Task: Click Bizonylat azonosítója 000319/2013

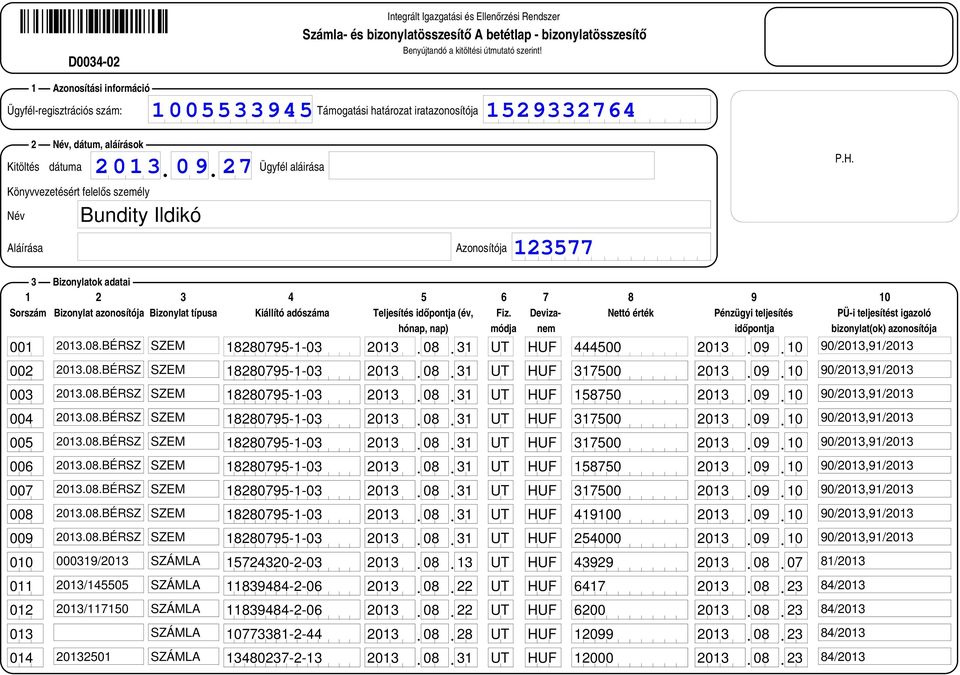Action: click(99, 561)
